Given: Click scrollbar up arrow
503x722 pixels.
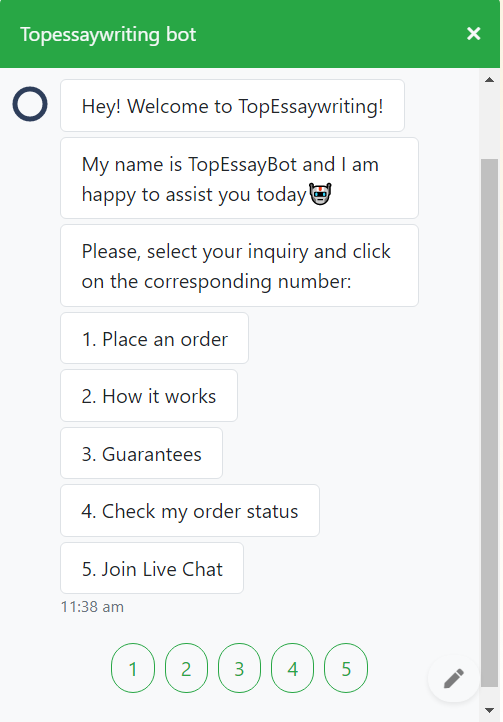Looking at the screenshot, I should click(489, 80).
